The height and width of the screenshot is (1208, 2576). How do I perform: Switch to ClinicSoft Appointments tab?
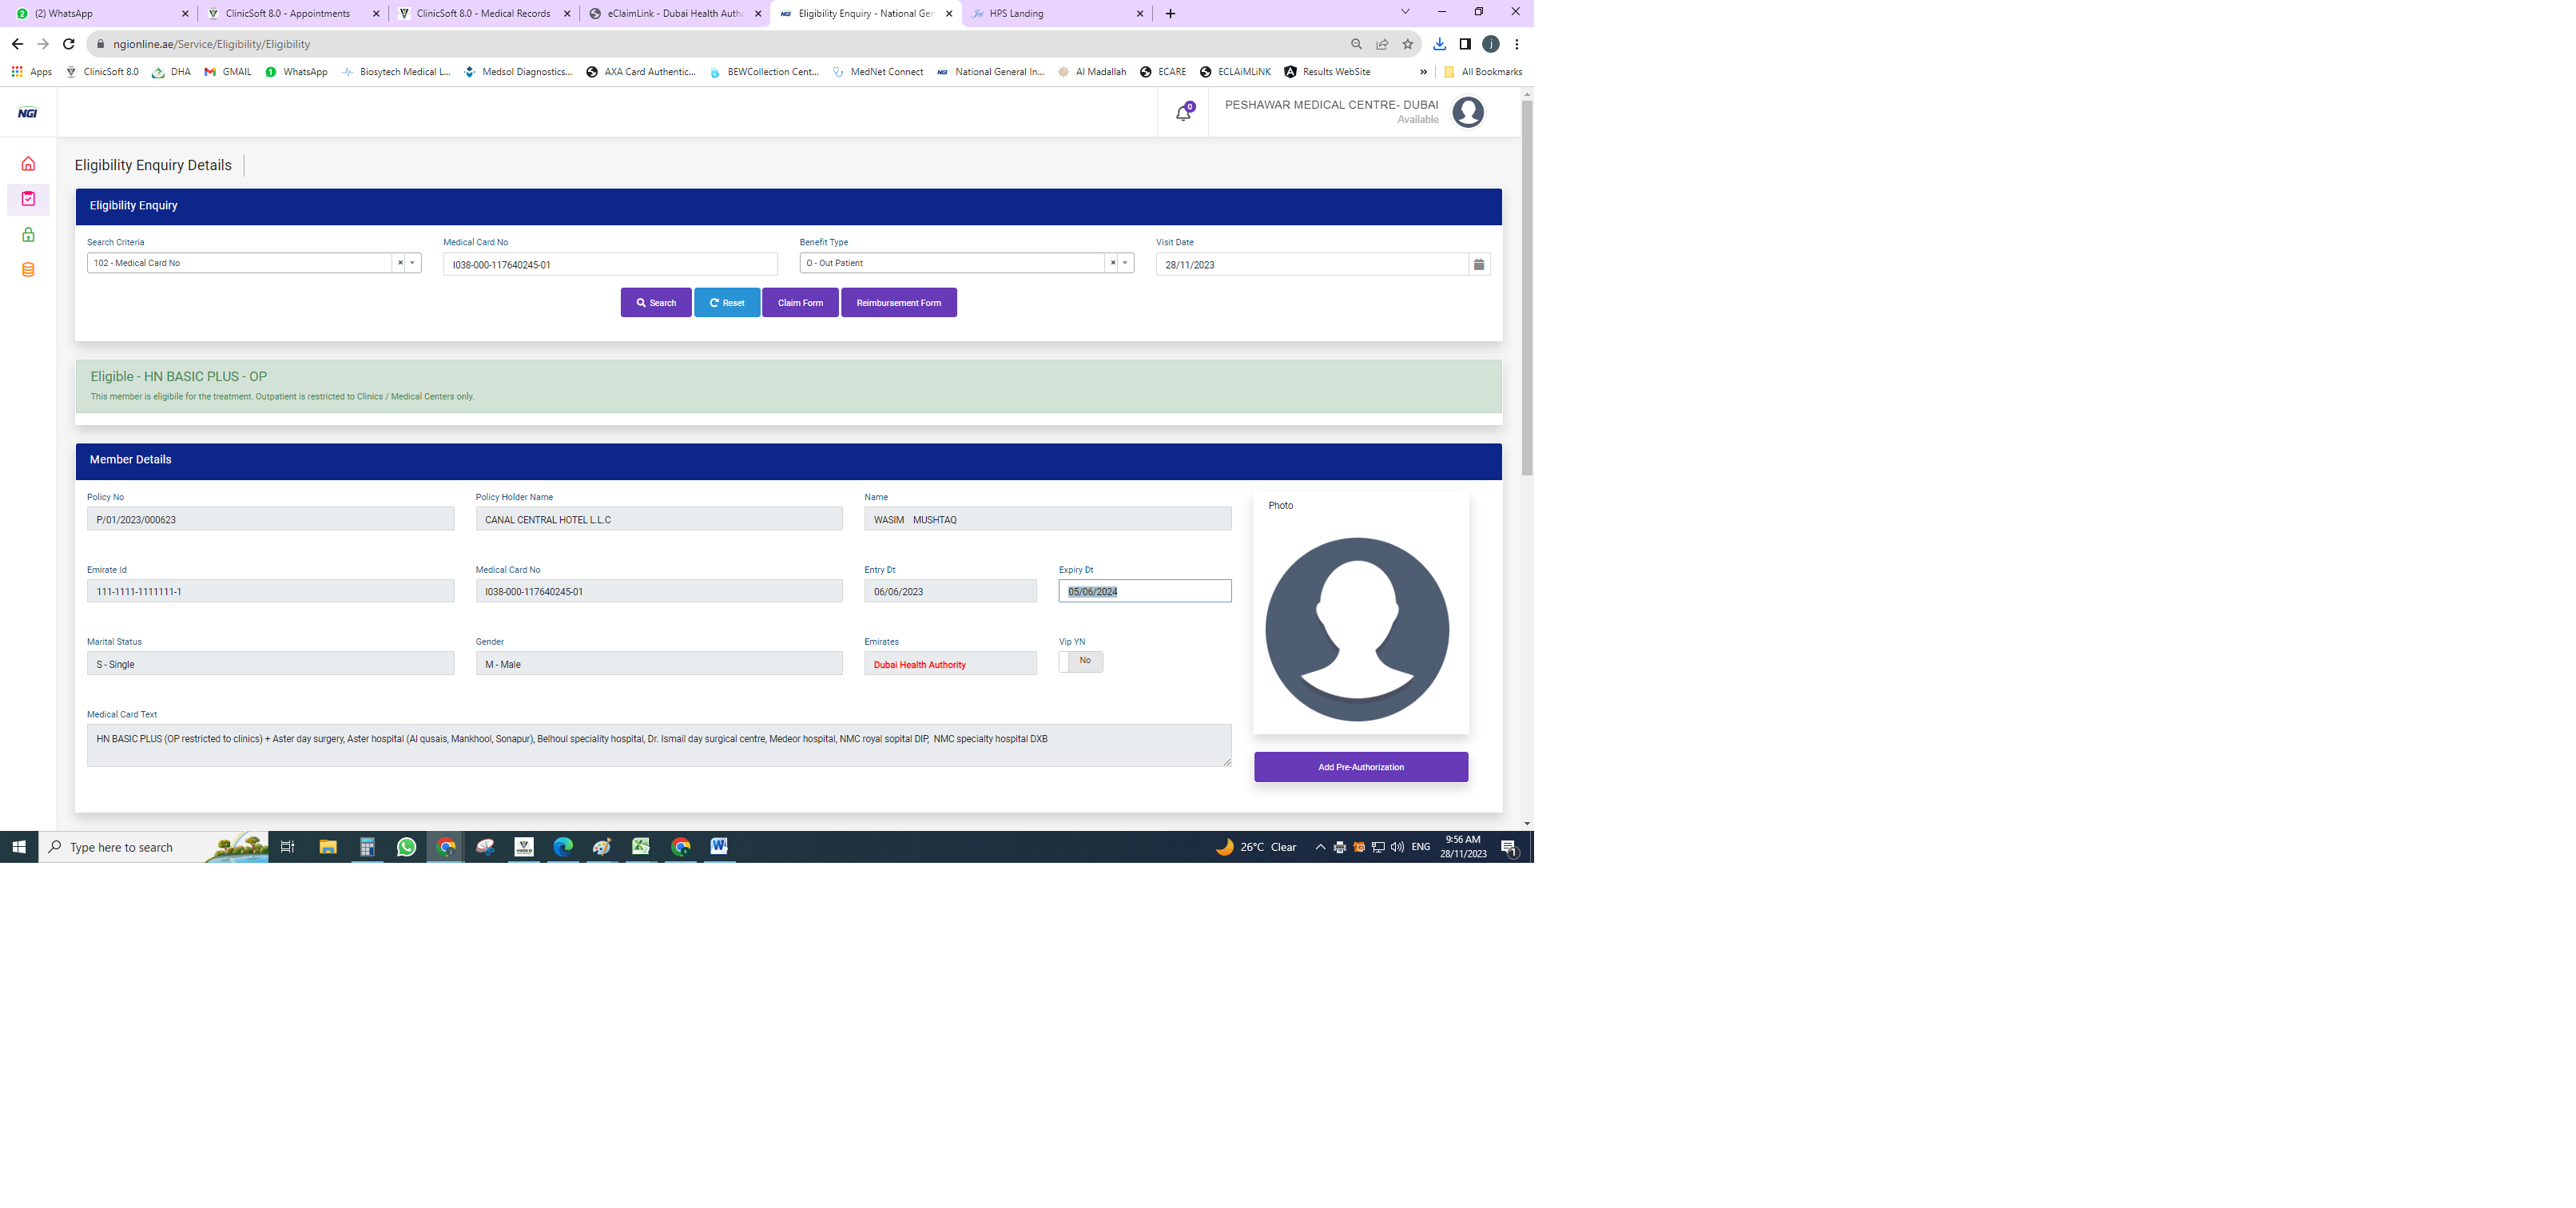288,14
